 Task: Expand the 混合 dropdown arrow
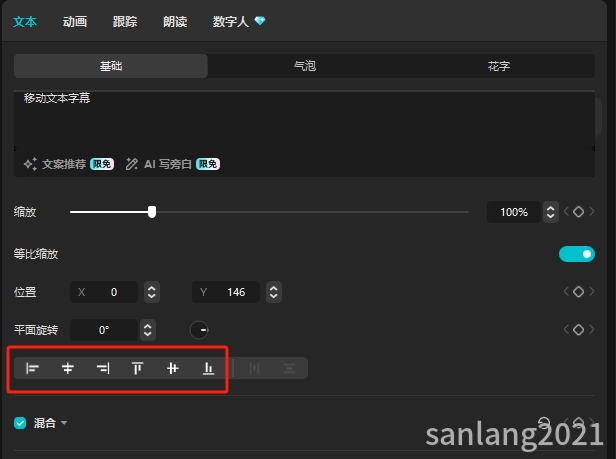click(64, 423)
